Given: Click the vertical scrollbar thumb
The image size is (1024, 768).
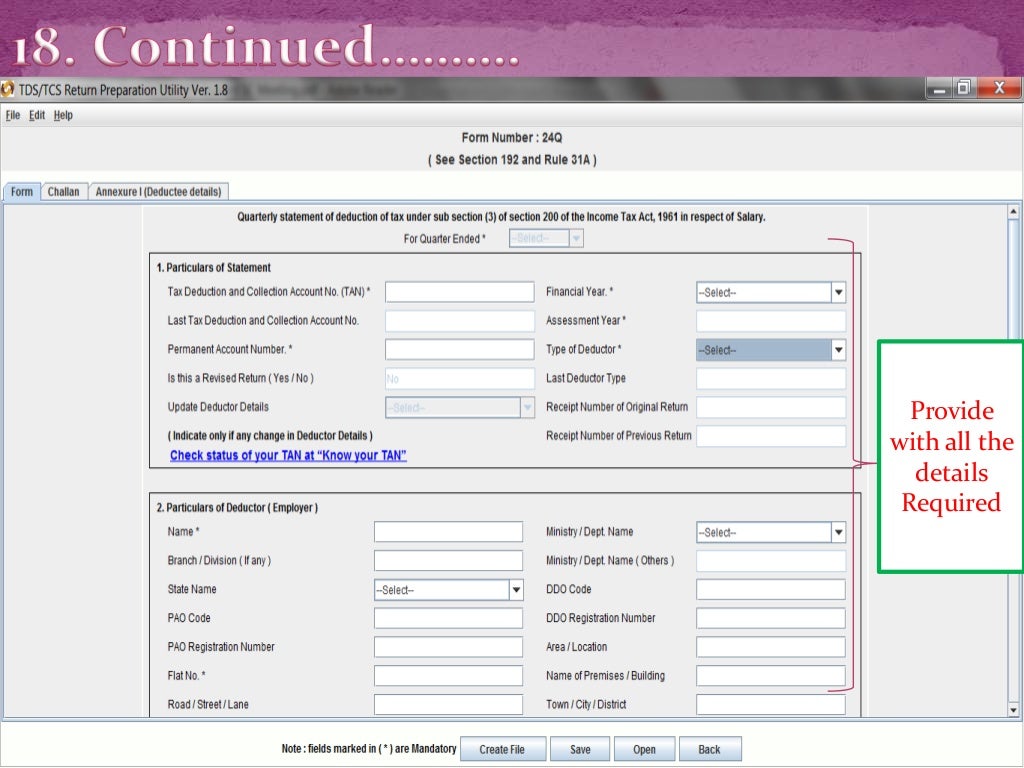Looking at the screenshot, I should click(x=1013, y=281).
